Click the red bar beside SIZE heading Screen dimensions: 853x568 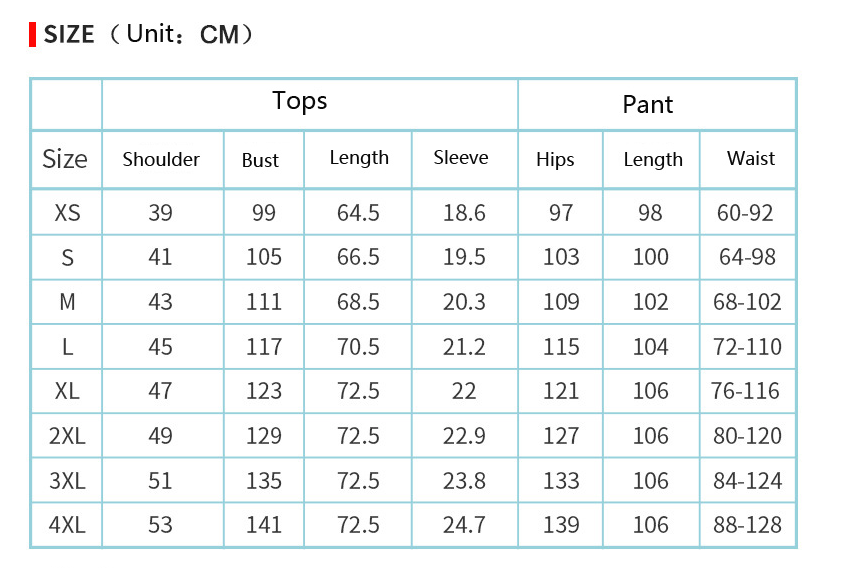coord(33,35)
